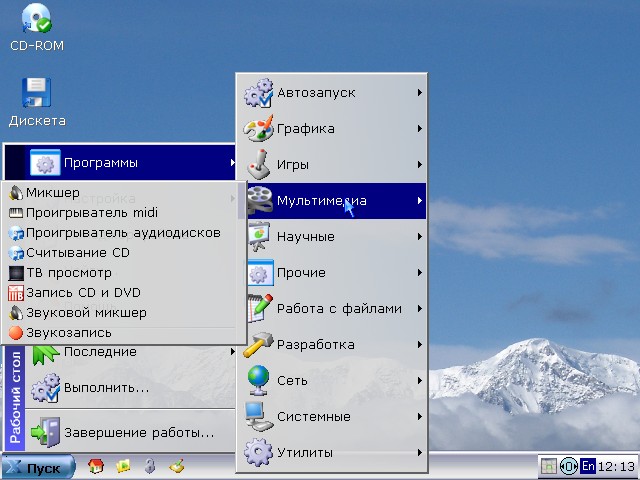
Task: Expand the Игры submenu arrow
Action: 420,164
